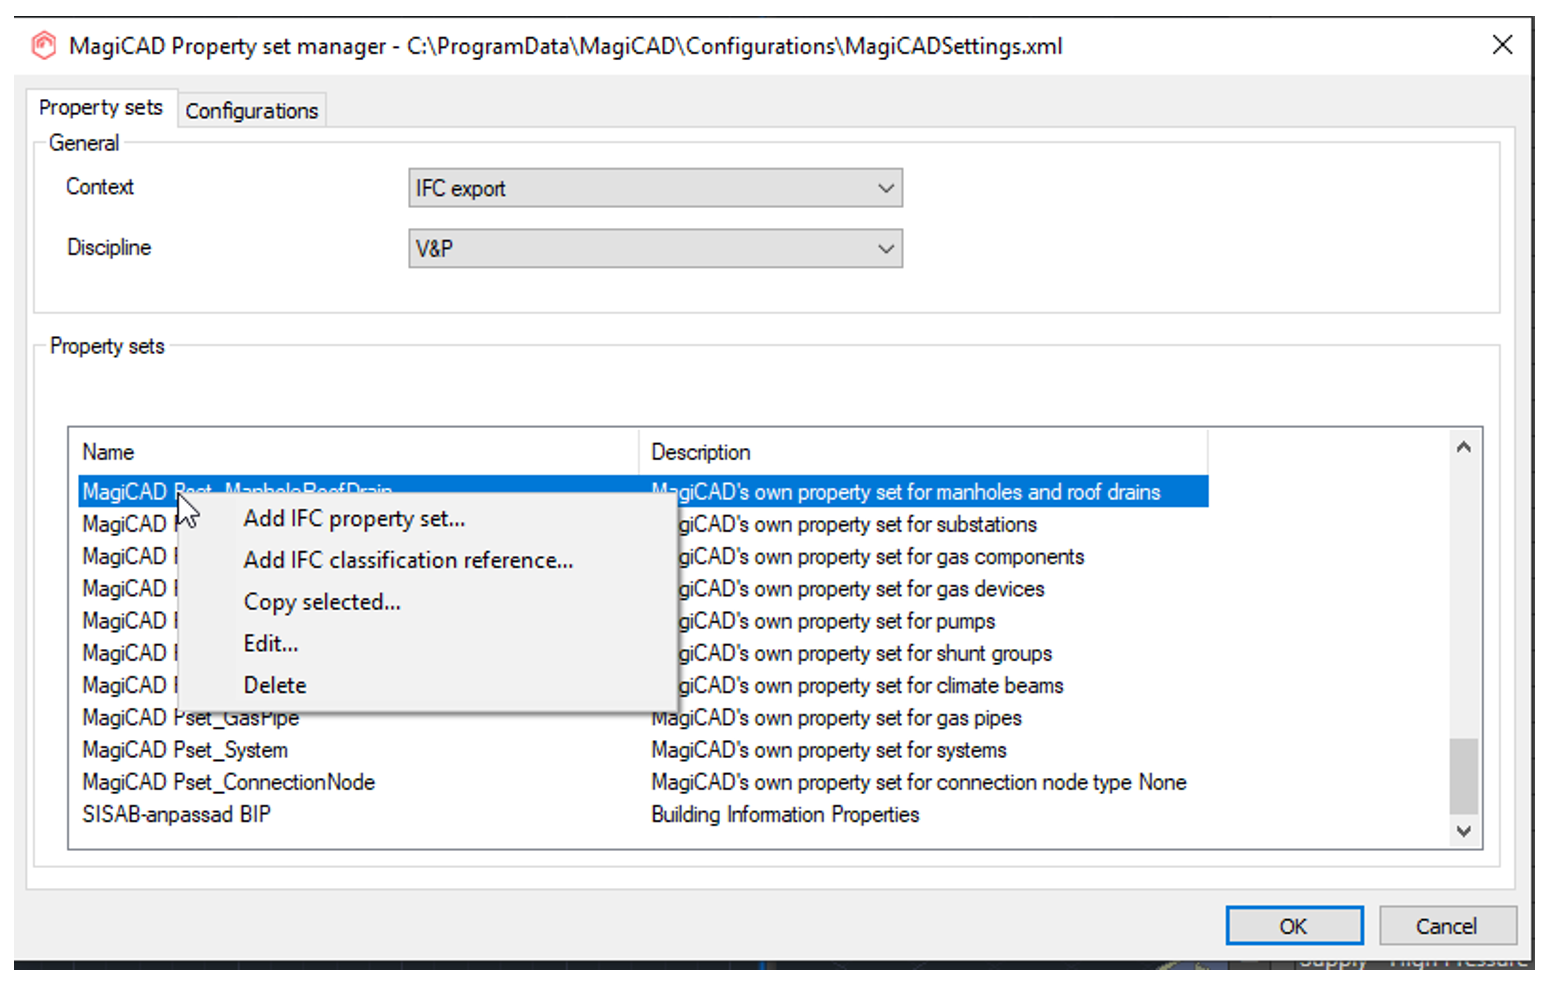The height and width of the screenshot is (983, 1545).
Task: Switch to the Configurations tab
Action: click(252, 110)
